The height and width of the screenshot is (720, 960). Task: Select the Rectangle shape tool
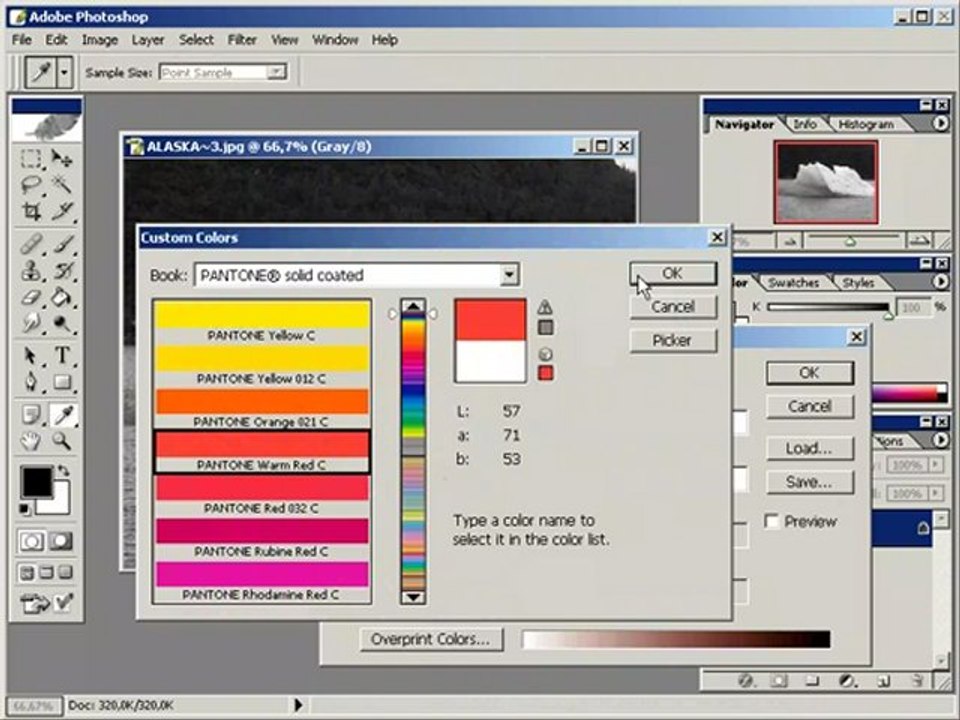click(x=62, y=382)
